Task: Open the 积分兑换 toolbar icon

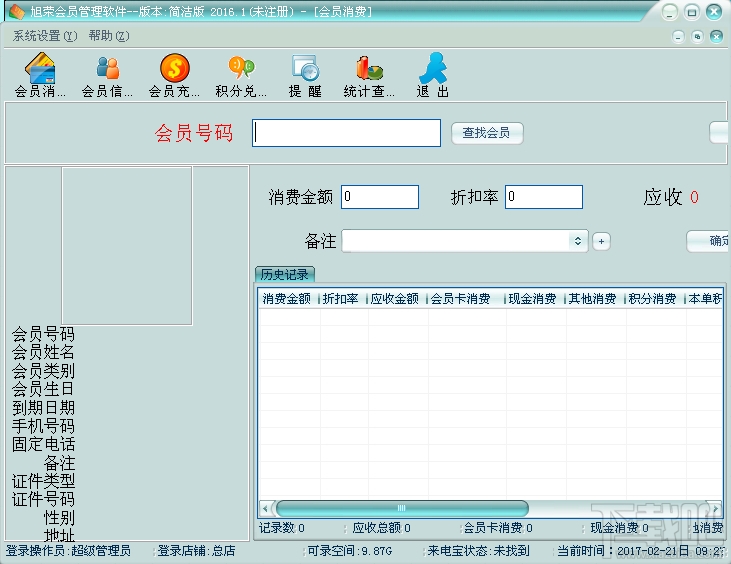Action: click(241, 75)
